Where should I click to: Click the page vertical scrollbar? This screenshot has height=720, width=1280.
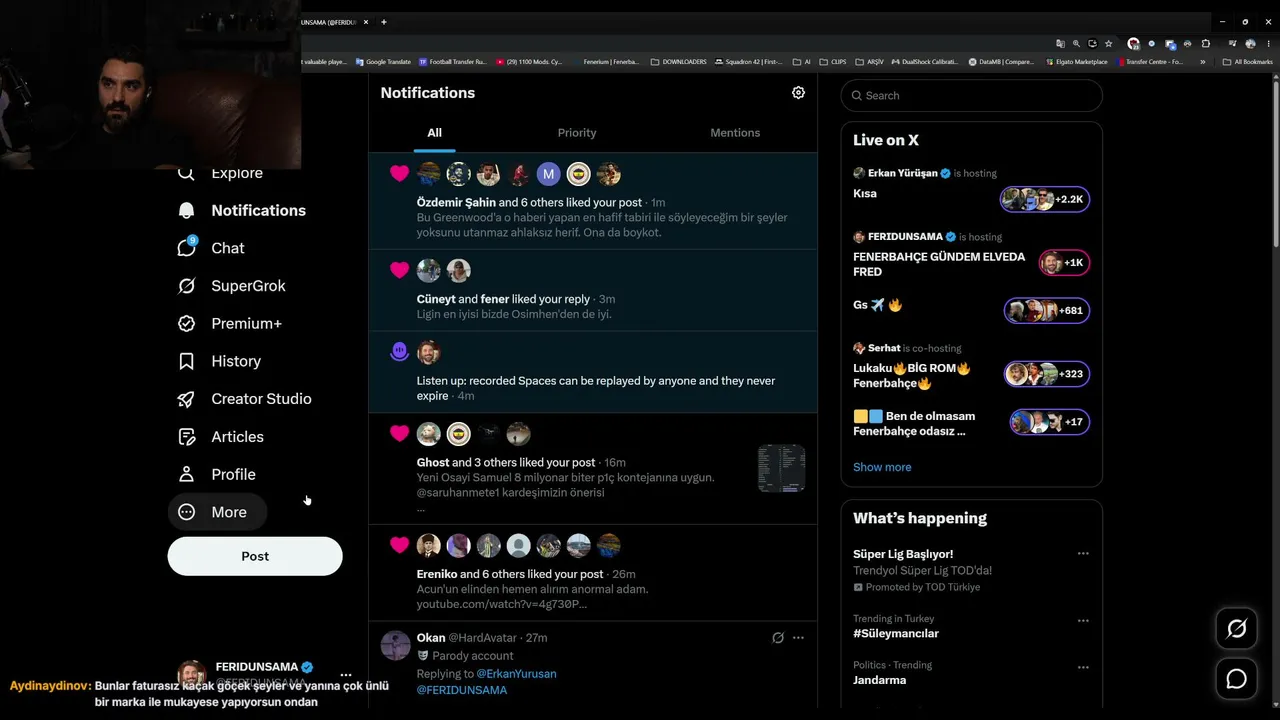(x=1276, y=165)
